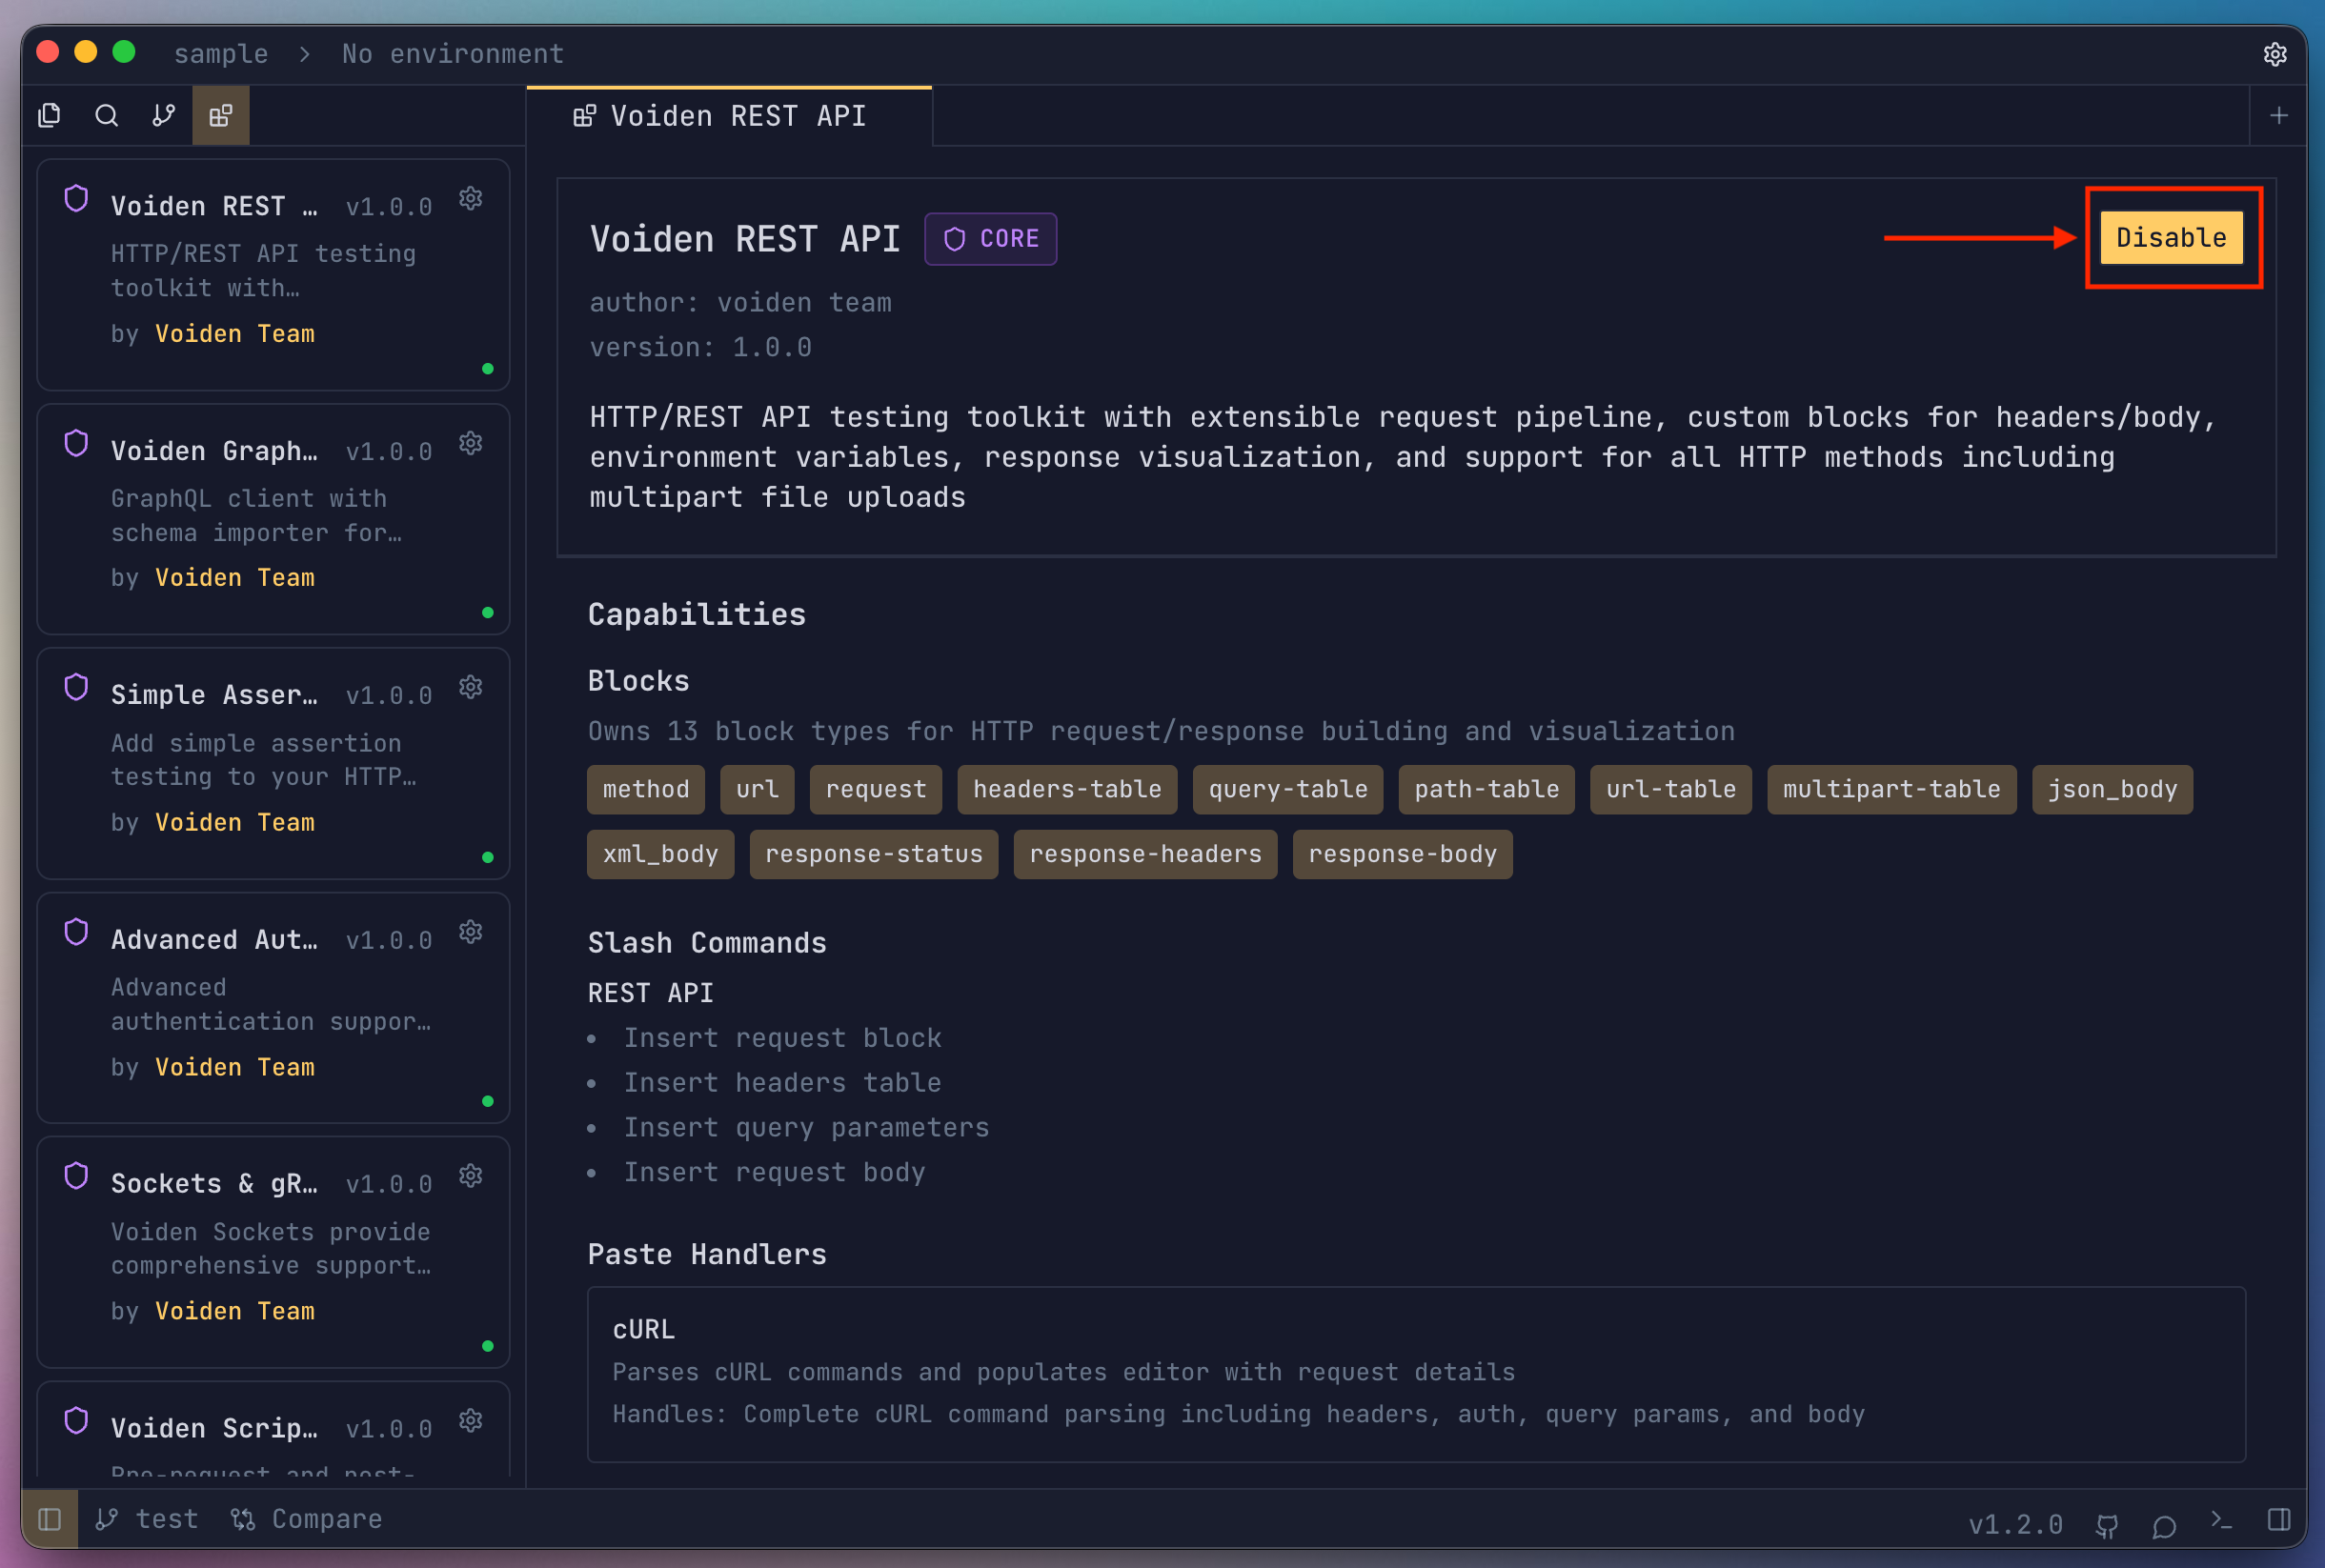Open the file explorer in the sidebar
The height and width of the screenshot is (1568, 2325).
(50, 115)
